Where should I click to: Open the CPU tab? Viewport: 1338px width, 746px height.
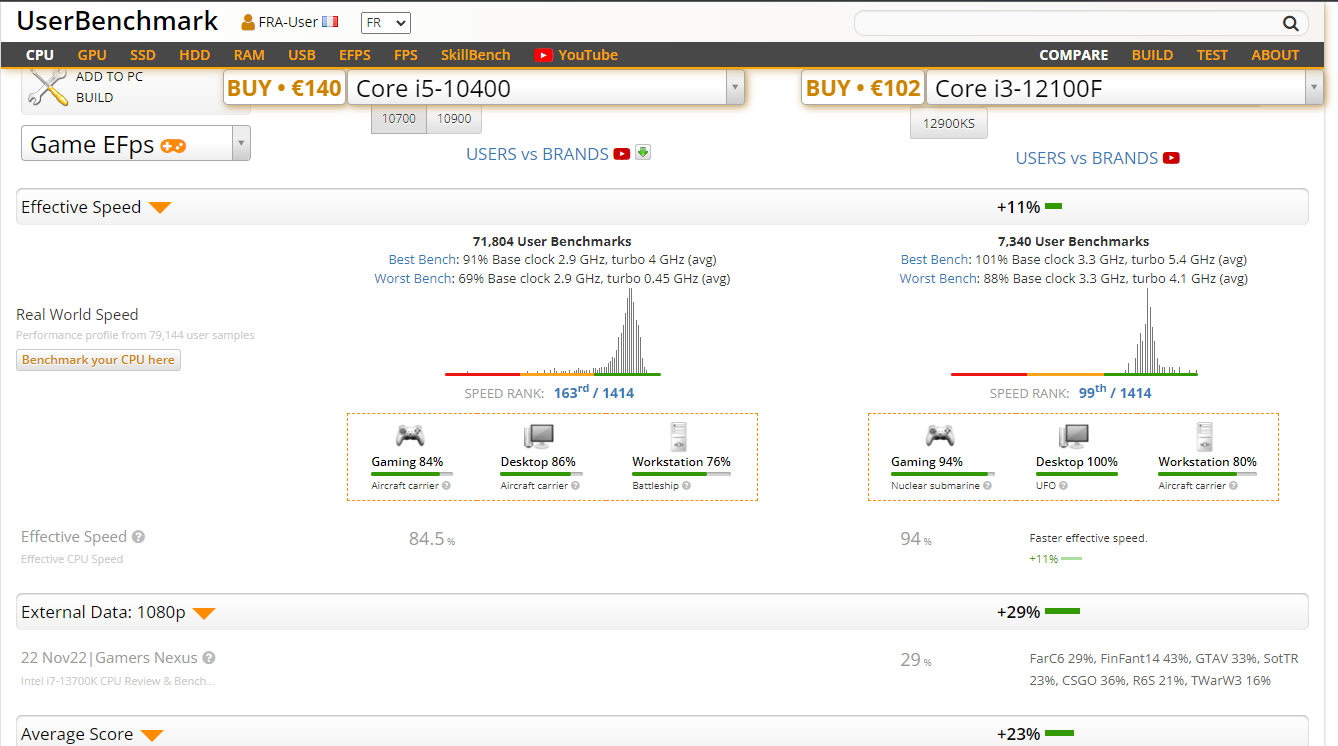pyautogui.click(x=40, y=55)
